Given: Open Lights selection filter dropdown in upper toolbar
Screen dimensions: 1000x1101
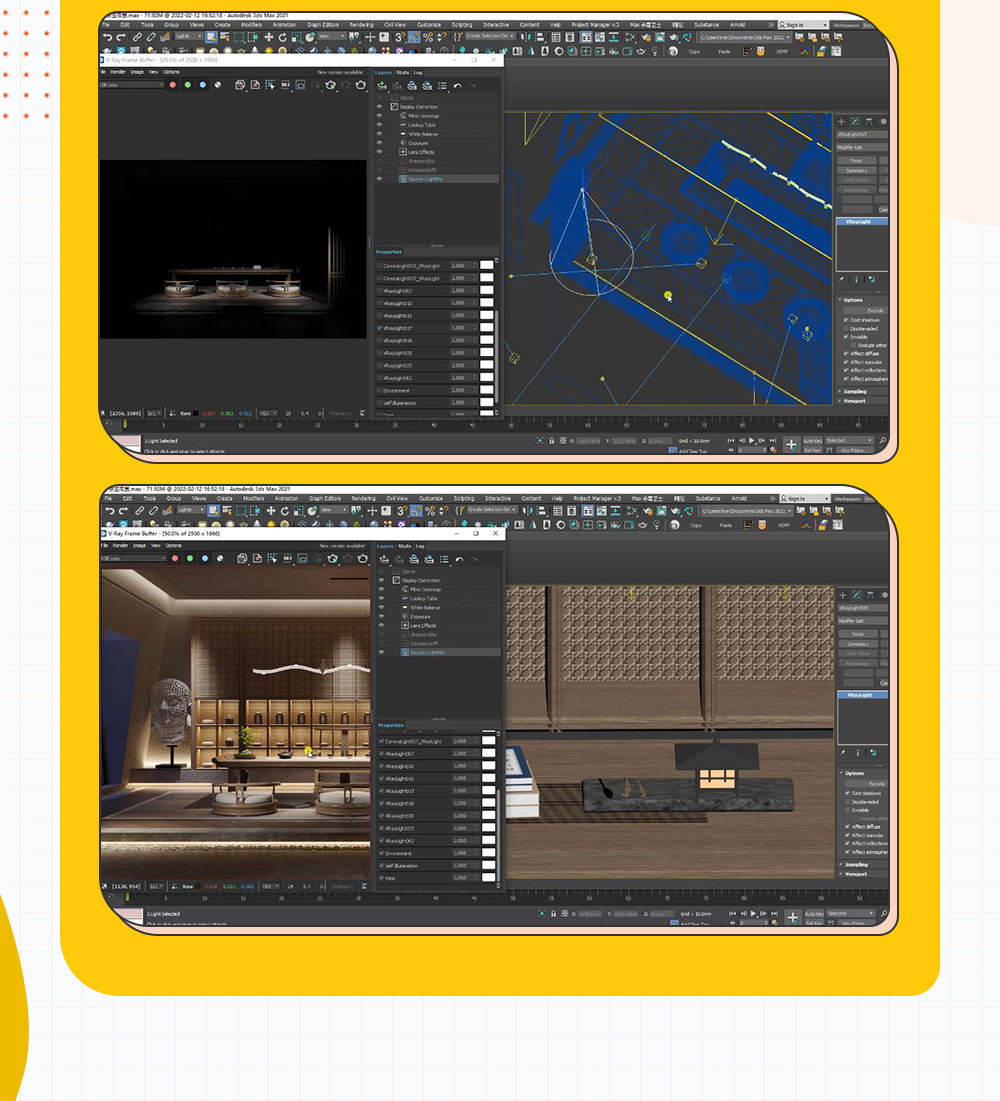Looking at the screenshot, I should (188, 37).
